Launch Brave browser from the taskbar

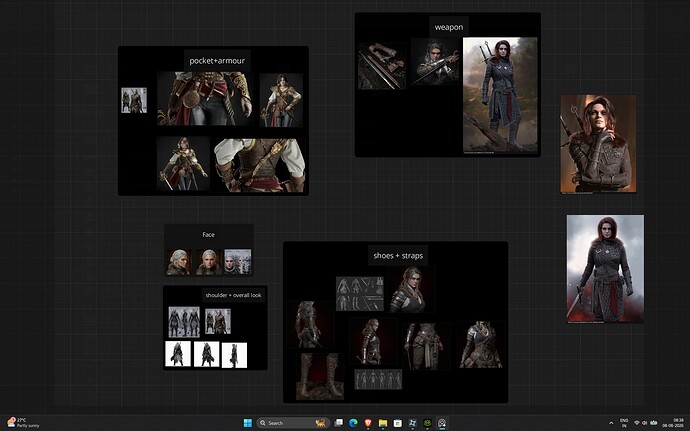(x=368, y=423)
